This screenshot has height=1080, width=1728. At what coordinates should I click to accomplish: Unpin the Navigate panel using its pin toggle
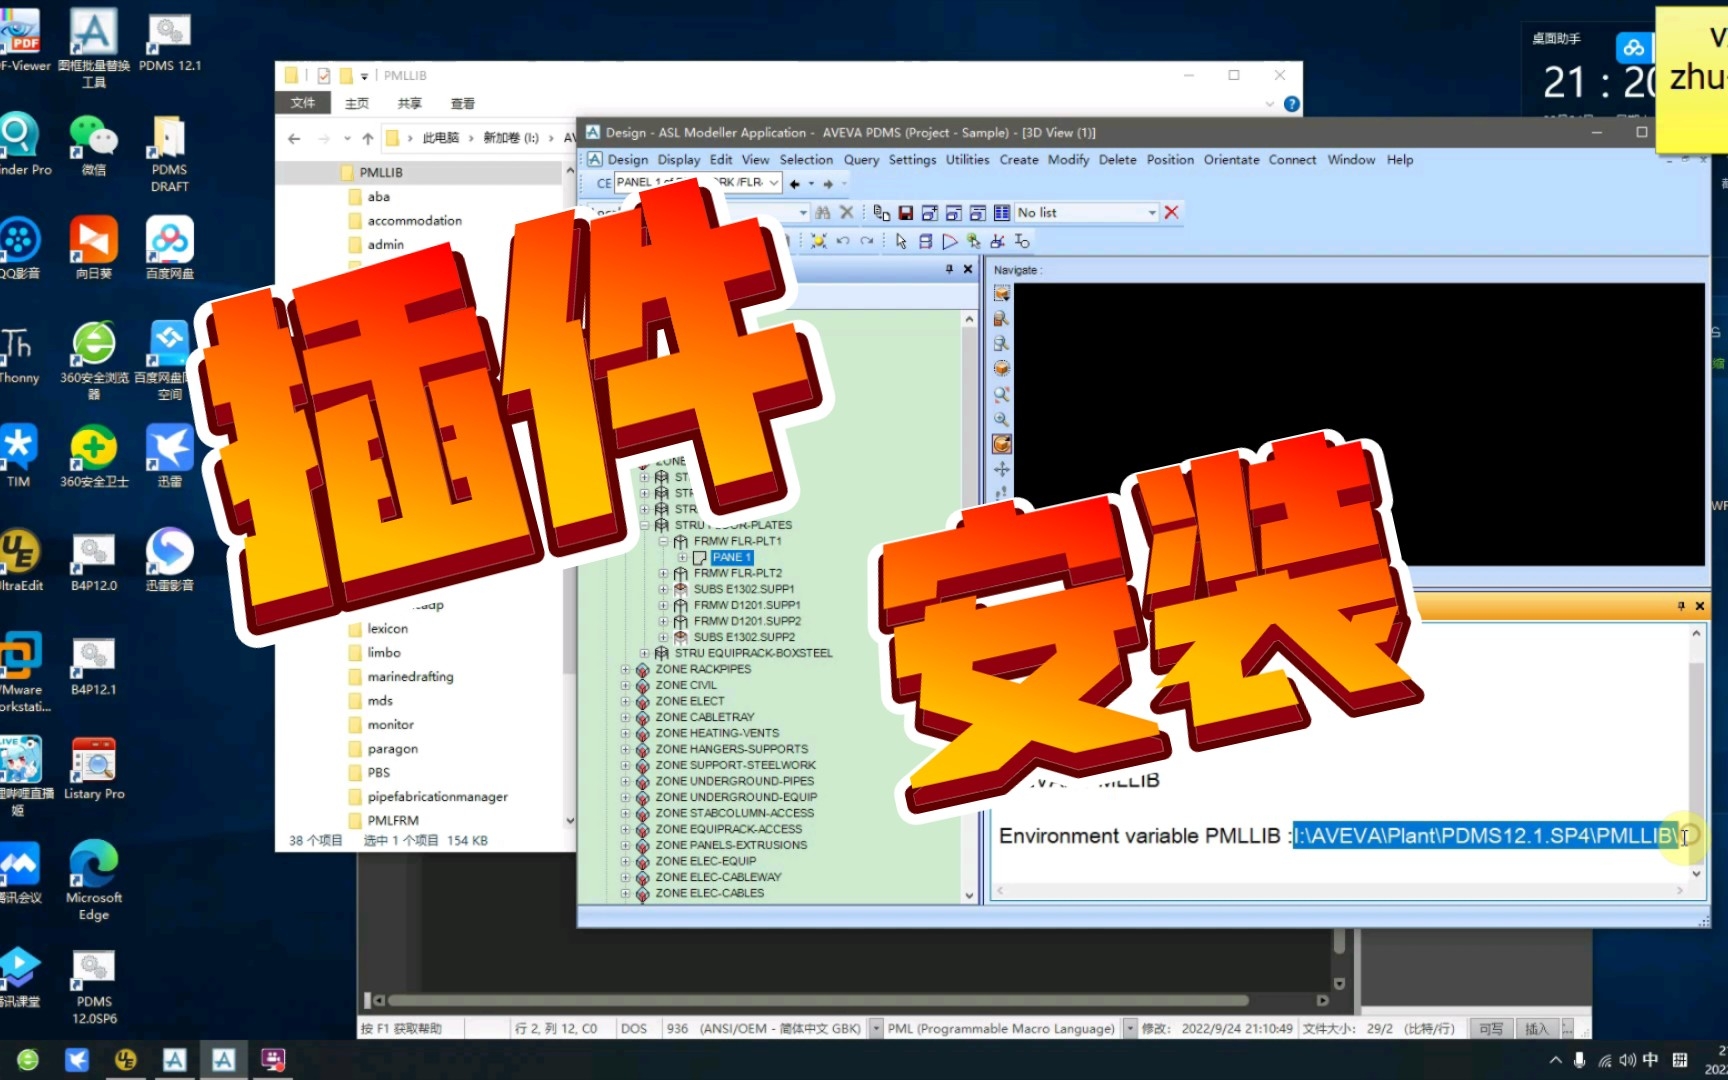pos(948,269)
